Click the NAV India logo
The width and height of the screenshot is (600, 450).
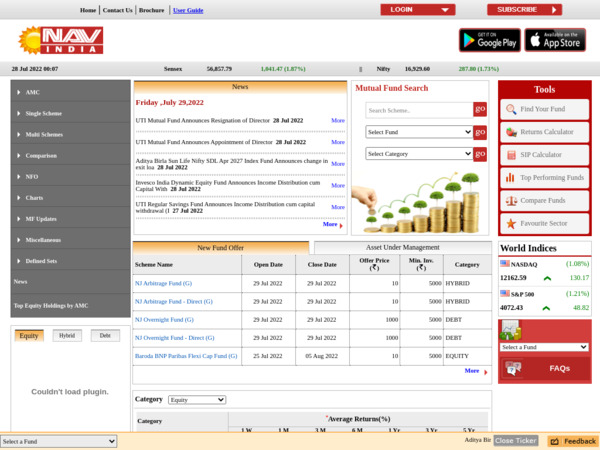(x=61, y=40)
